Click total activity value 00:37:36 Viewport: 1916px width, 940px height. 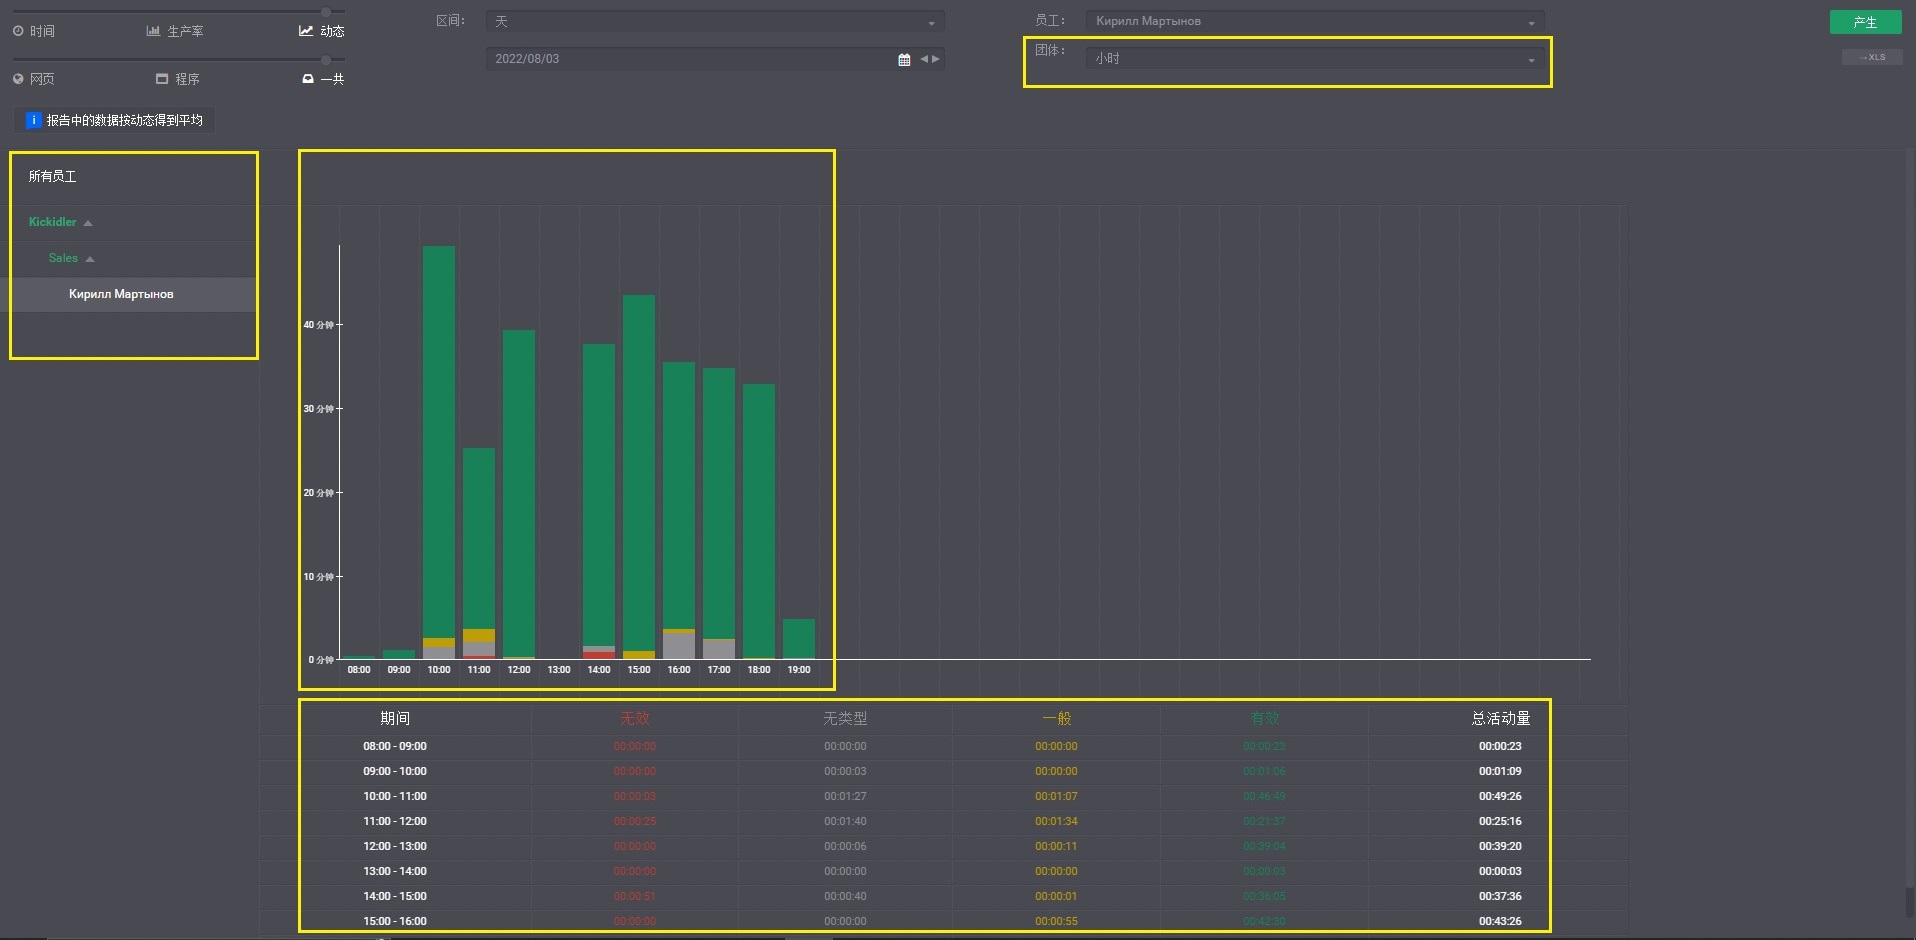pyautogui.click(x=1500, y=896)
